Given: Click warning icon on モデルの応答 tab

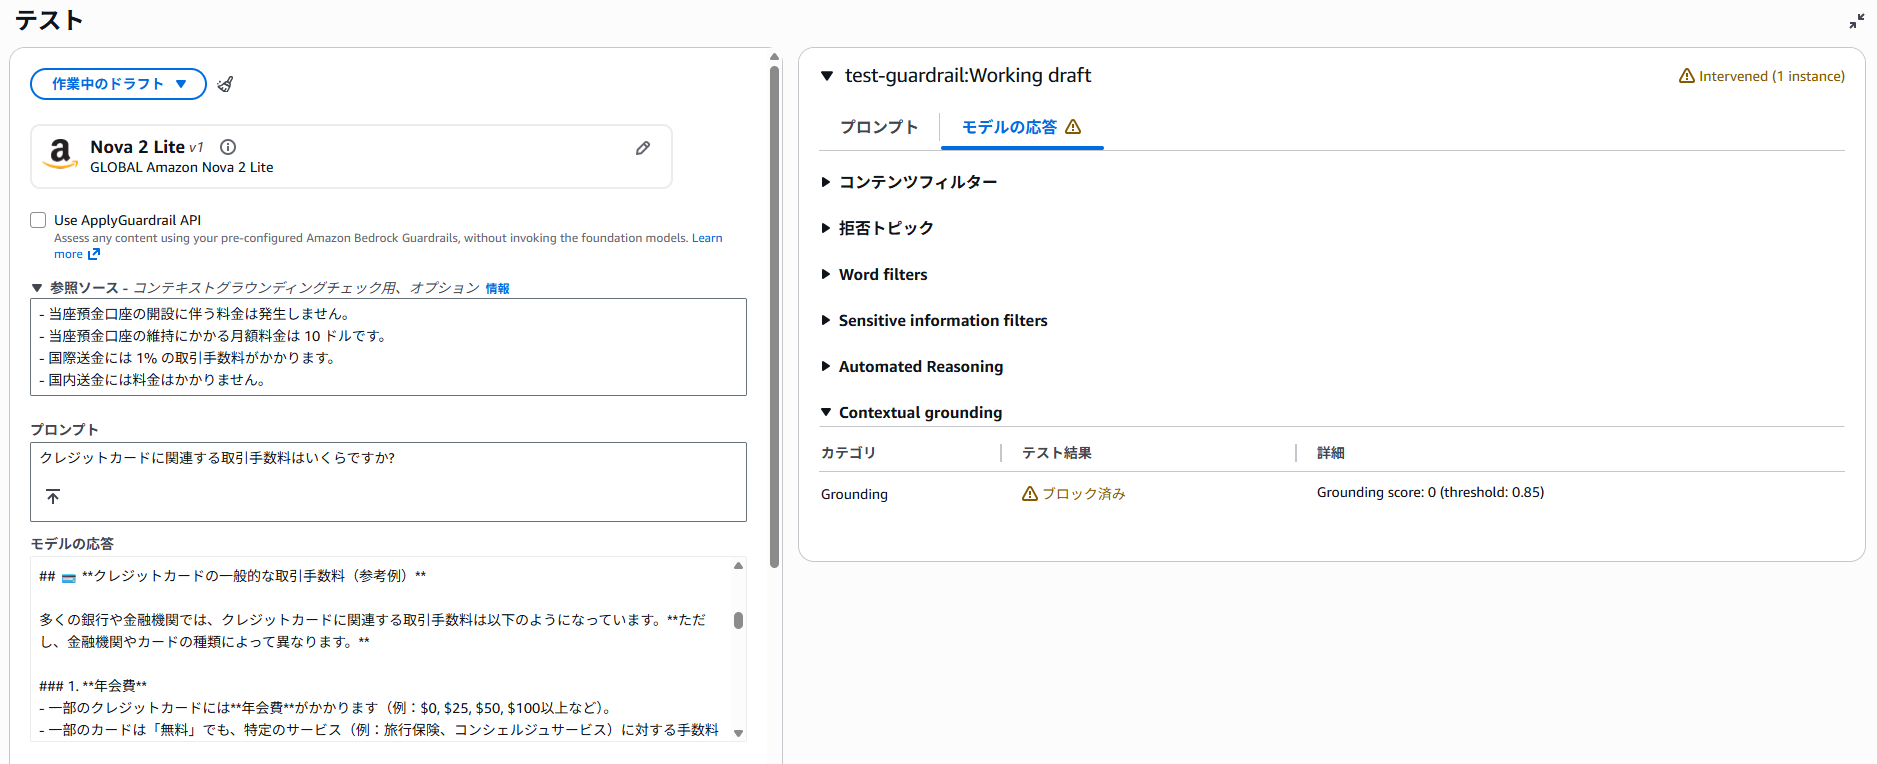Looking at the screenshot, I should click(x=1073, y=127).
